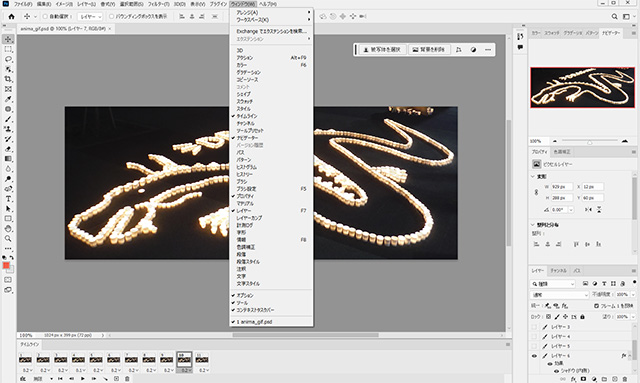The image size is (640, 383).
Task: Select the Horizontal Type tool
Action: pos(8,198)
